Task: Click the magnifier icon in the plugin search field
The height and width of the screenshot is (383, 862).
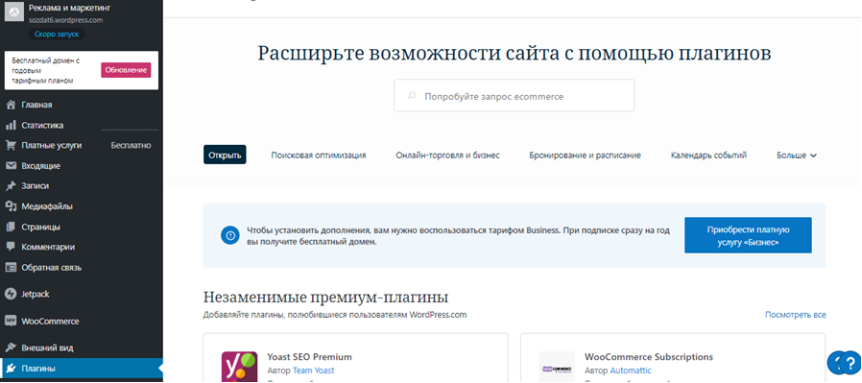Action: tap(411, 96)
